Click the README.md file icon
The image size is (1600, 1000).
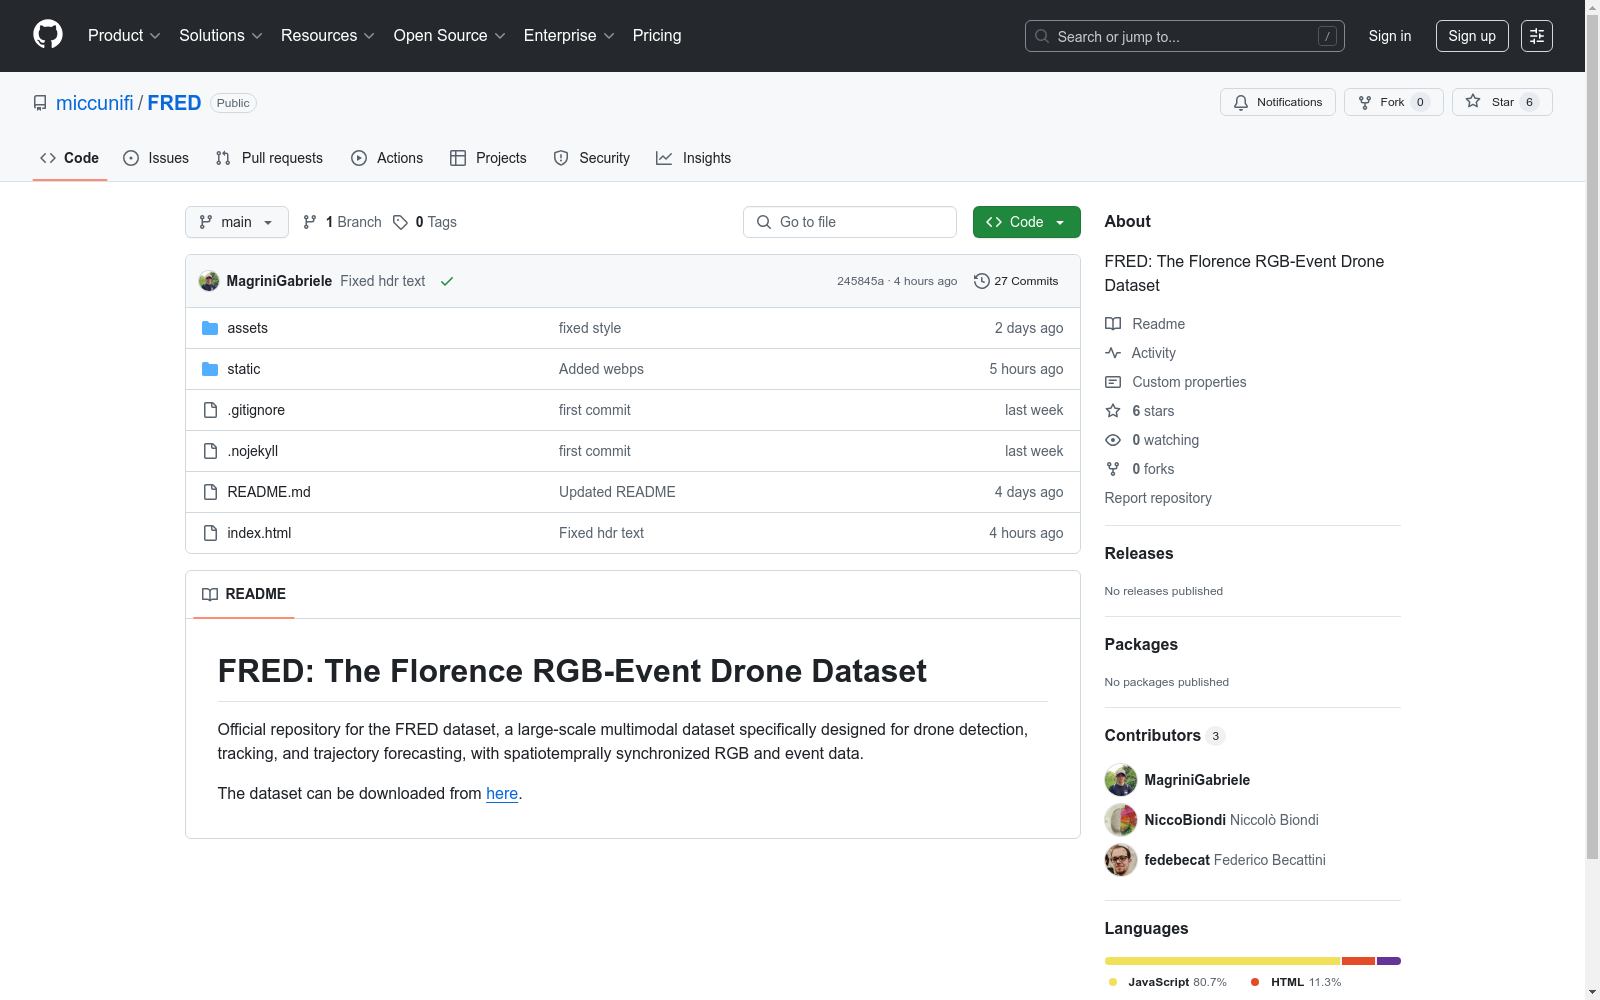pos(210,492)
